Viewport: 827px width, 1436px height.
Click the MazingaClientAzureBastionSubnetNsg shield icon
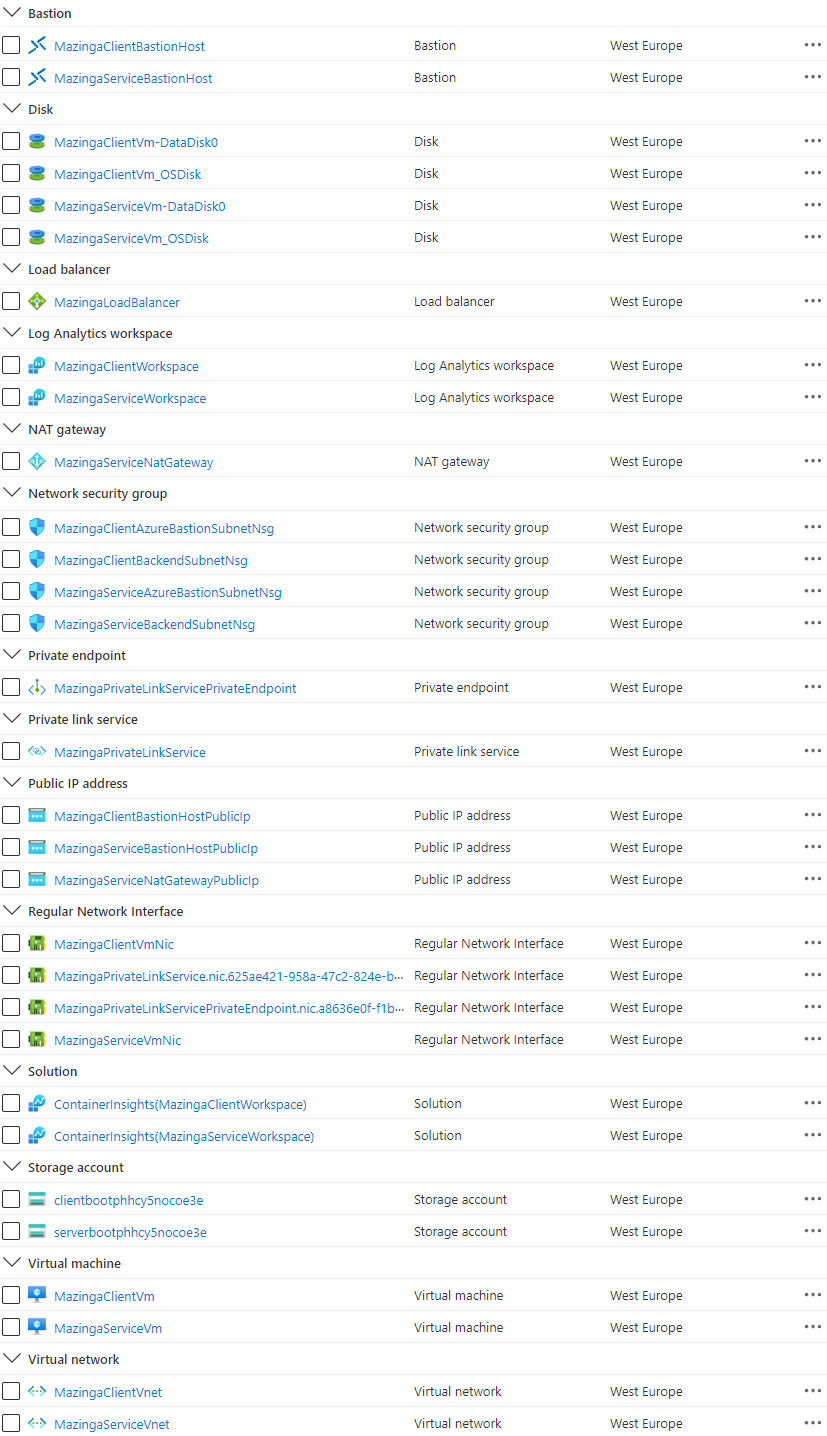click(37, 528)
